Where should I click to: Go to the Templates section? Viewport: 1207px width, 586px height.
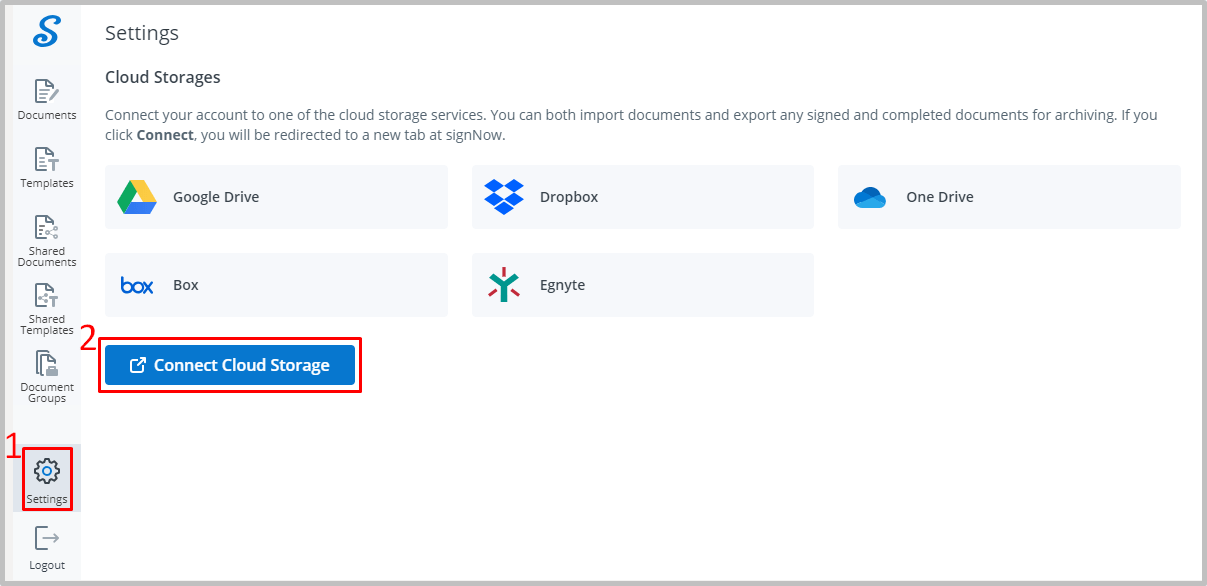47,167
